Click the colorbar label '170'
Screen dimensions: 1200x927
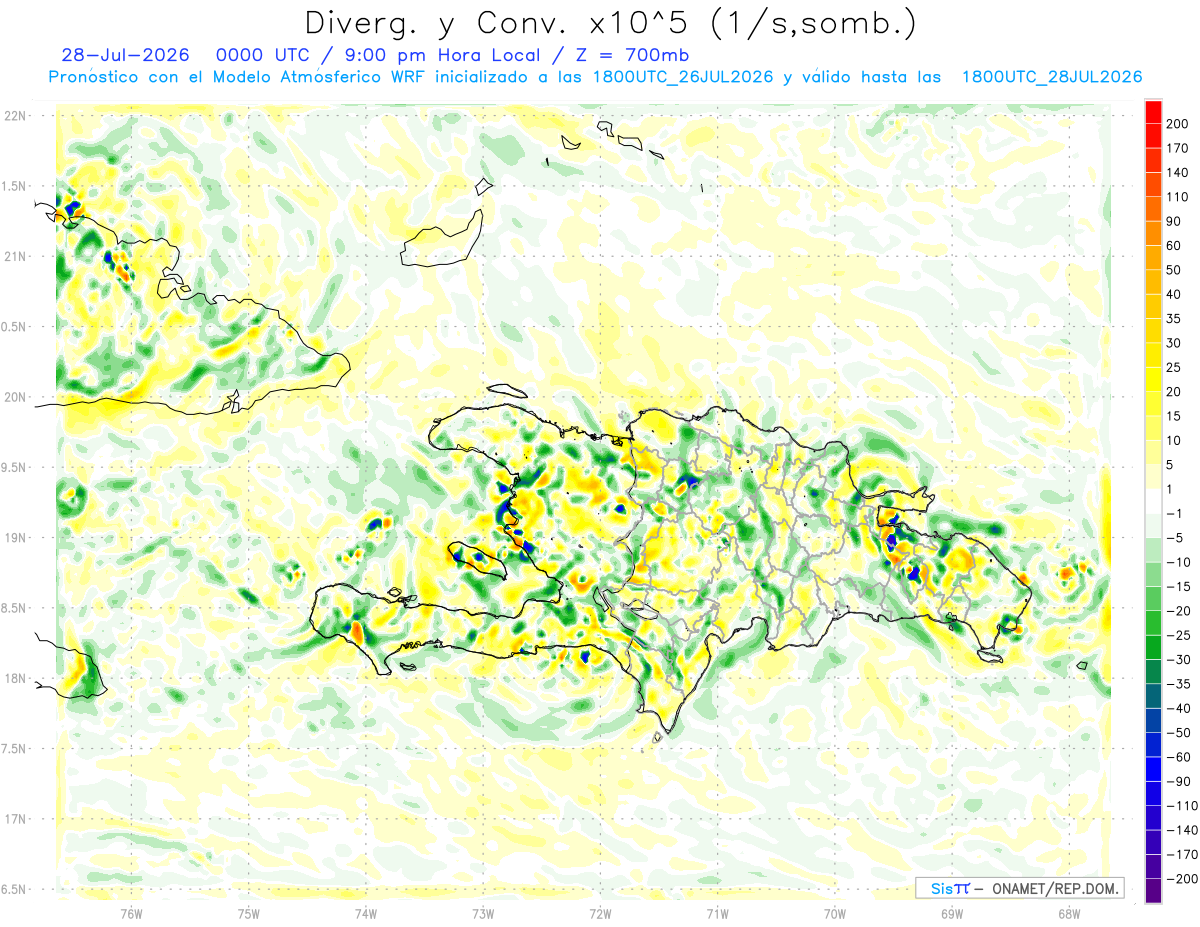[x=1178, y=148]
